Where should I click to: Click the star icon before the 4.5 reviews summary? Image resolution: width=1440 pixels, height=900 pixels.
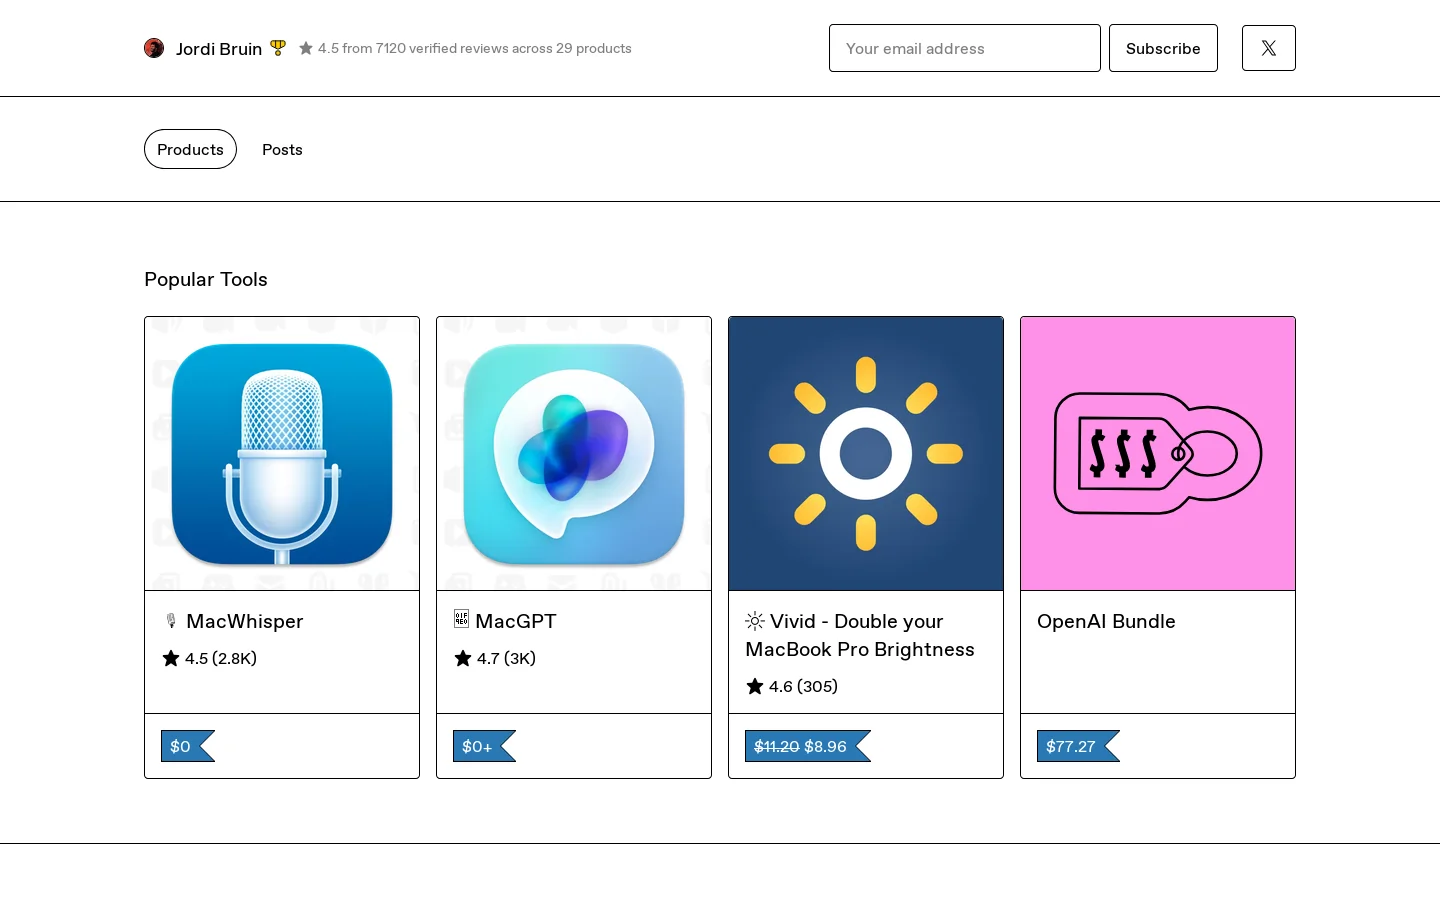306,48
